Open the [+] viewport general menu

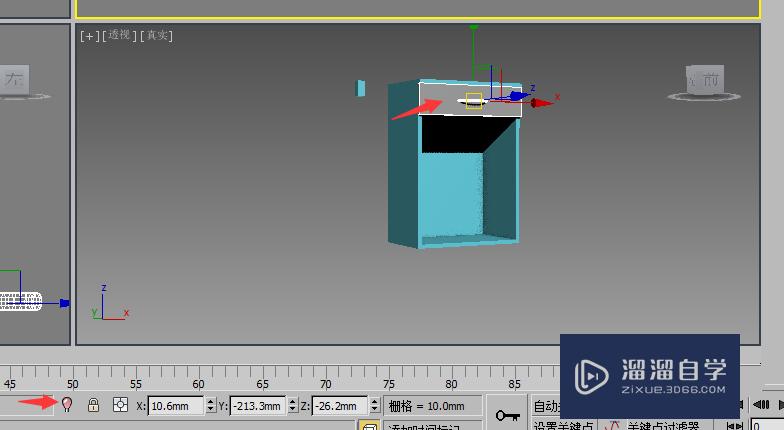coord(90,36)
